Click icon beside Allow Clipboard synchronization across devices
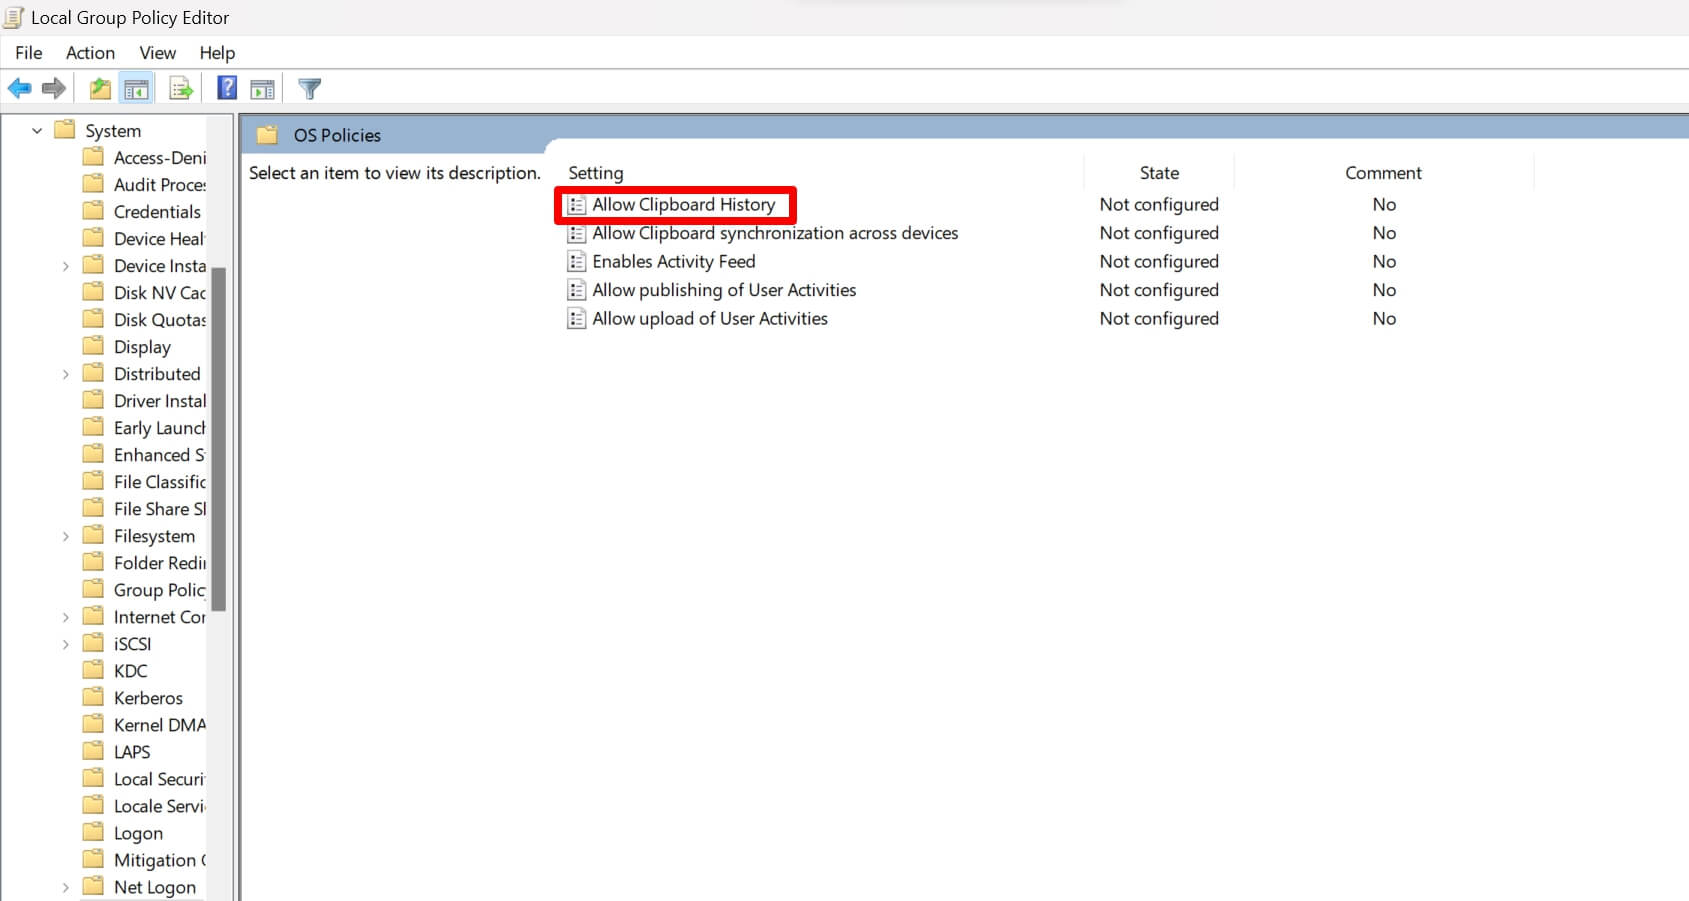The height and width of the screenshot is (901, 1689). [577, 234]
